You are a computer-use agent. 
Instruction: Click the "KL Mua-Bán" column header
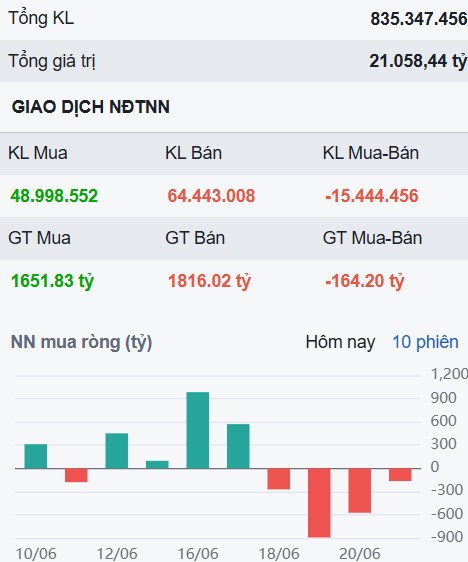tap(371, 153)
